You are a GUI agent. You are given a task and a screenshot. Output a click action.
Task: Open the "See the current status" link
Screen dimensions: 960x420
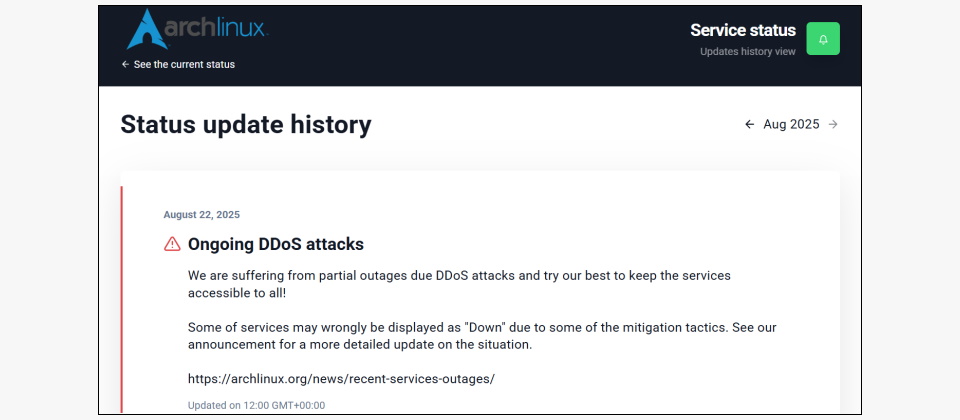coord(184,64)
